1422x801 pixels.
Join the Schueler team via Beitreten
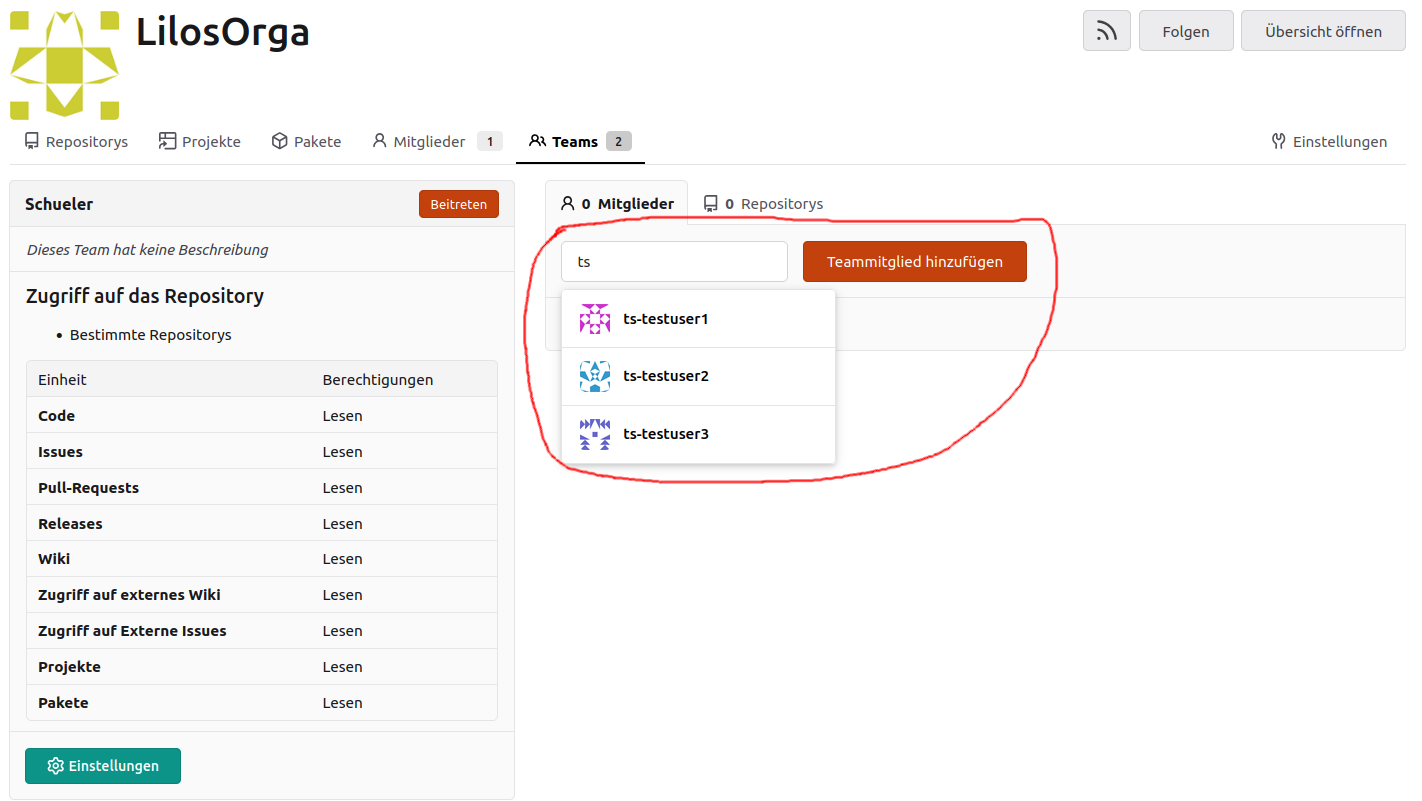[458, 204]
